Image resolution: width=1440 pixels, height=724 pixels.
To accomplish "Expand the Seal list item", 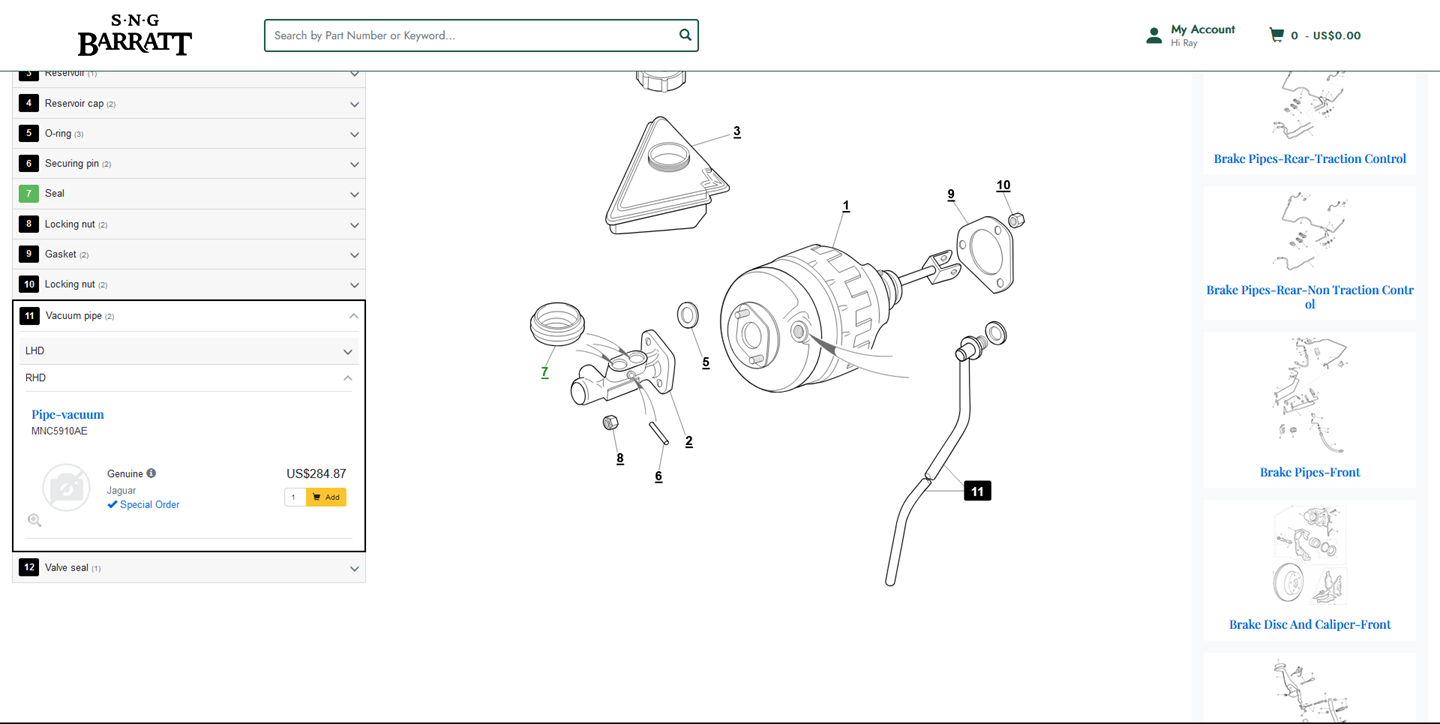I will click(354, 194).
